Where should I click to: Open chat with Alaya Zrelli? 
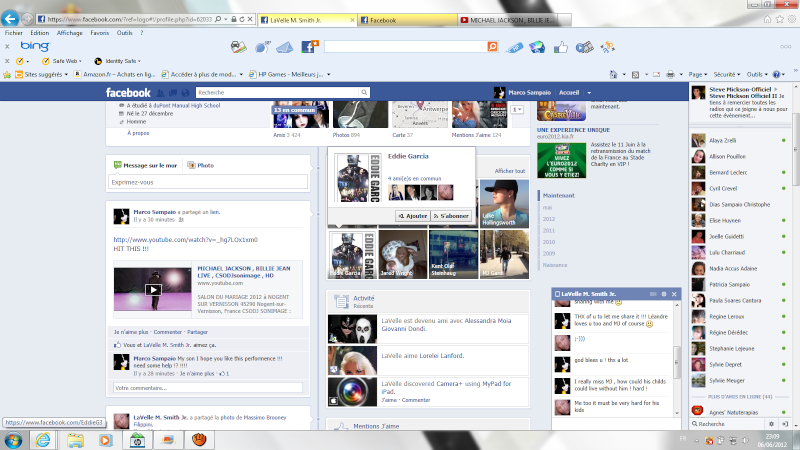click(x=739, y=140)
